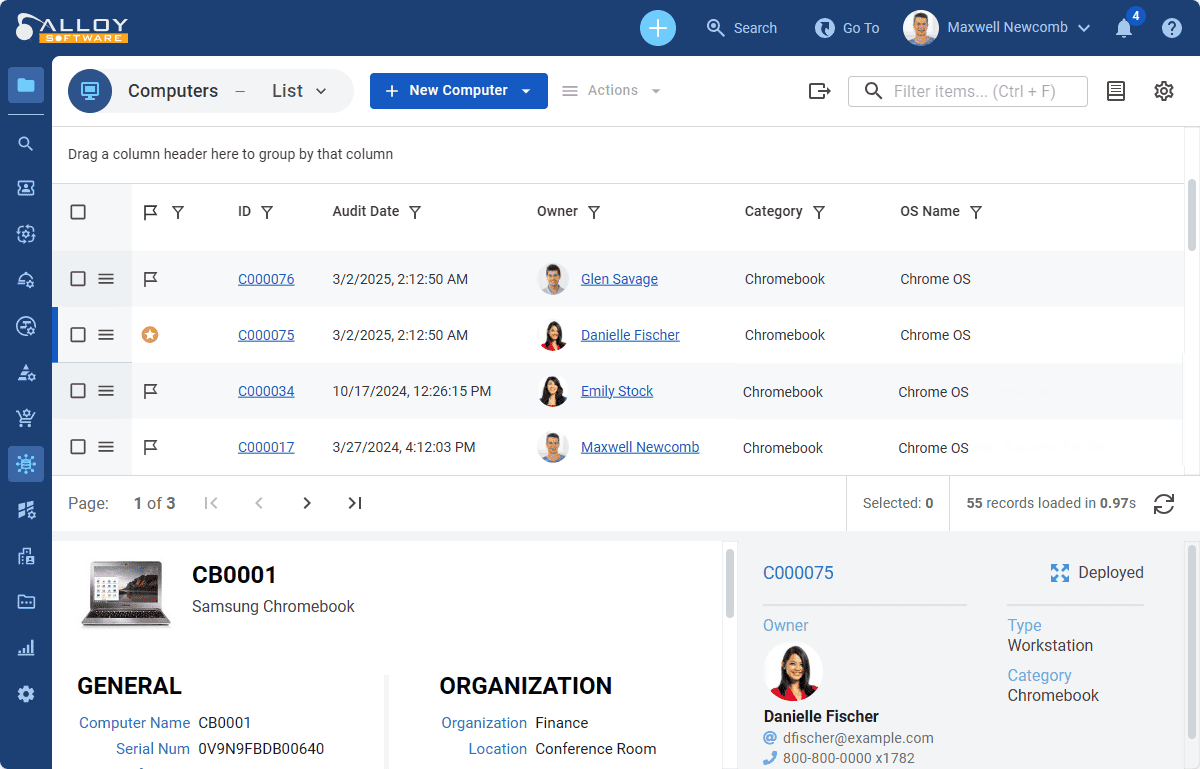
Task: Open computer record C000034 link
Action: point(266,391)
